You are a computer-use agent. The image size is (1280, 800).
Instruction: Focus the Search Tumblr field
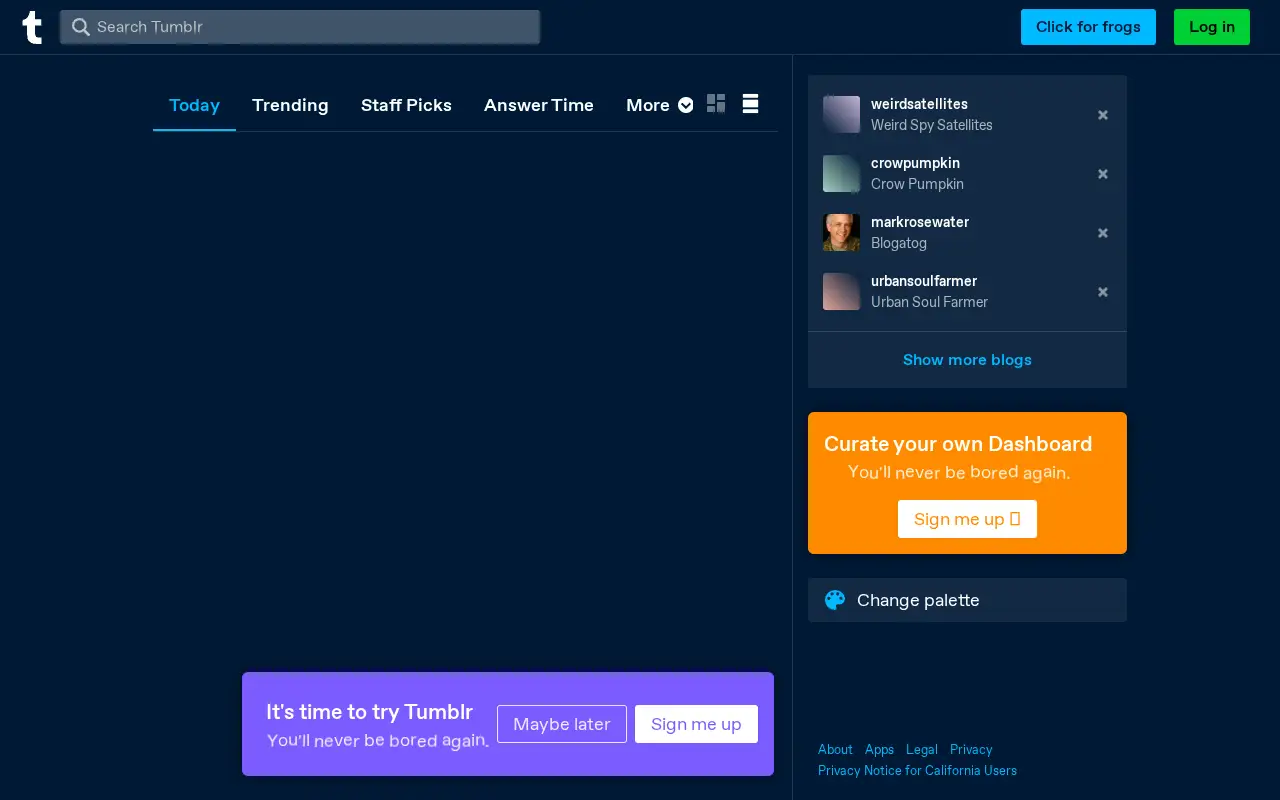[x=300, y=27]
